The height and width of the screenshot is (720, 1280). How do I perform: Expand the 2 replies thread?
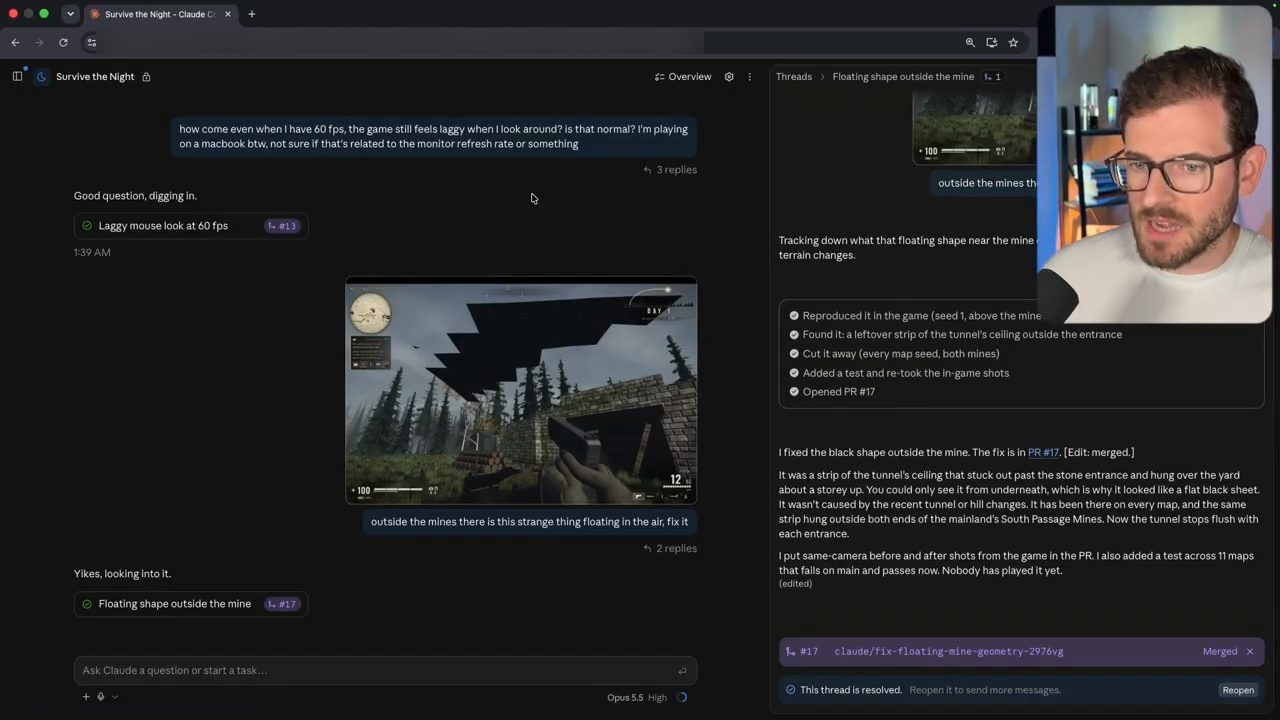pyautogui.click(x=670, y=548)
